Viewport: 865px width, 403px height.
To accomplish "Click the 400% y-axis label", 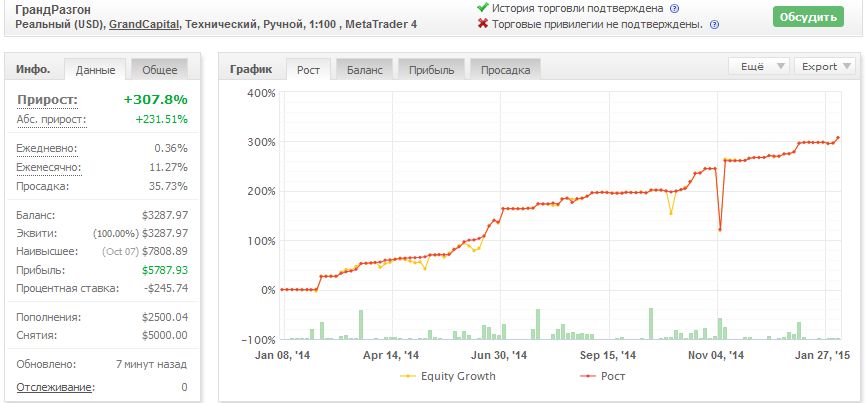I will click(261, 93).
